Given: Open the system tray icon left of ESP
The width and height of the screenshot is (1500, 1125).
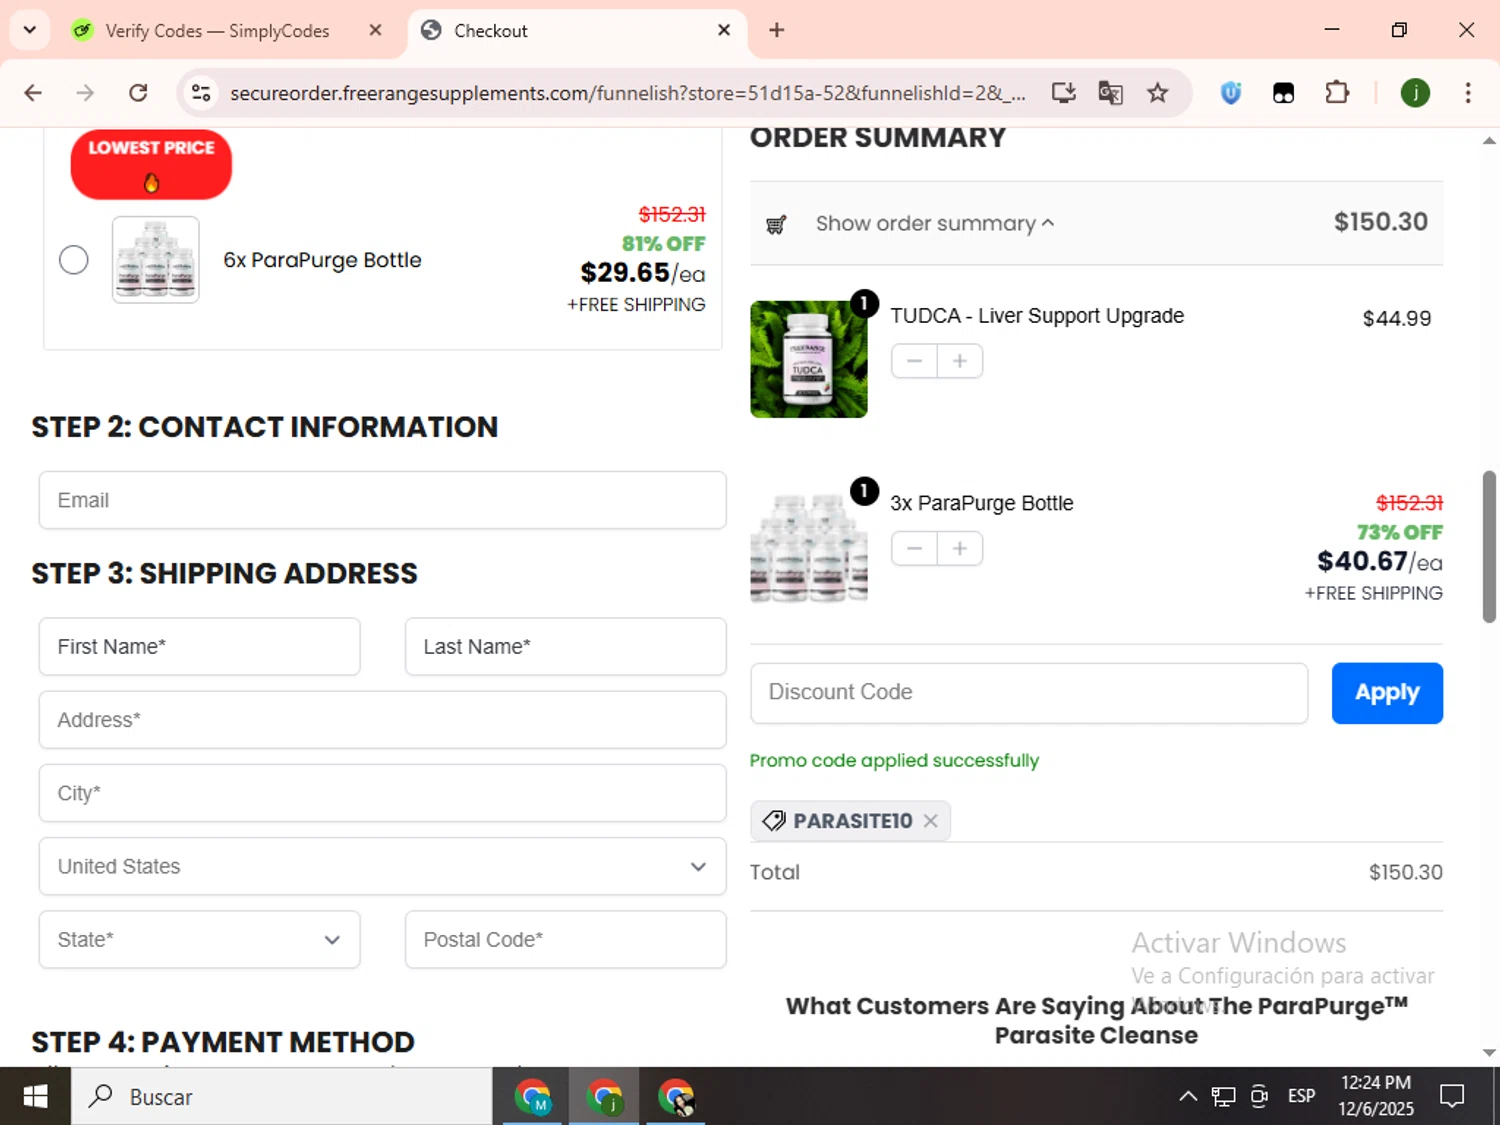Looking at the screenshot, I should tap(1259, 1096).
